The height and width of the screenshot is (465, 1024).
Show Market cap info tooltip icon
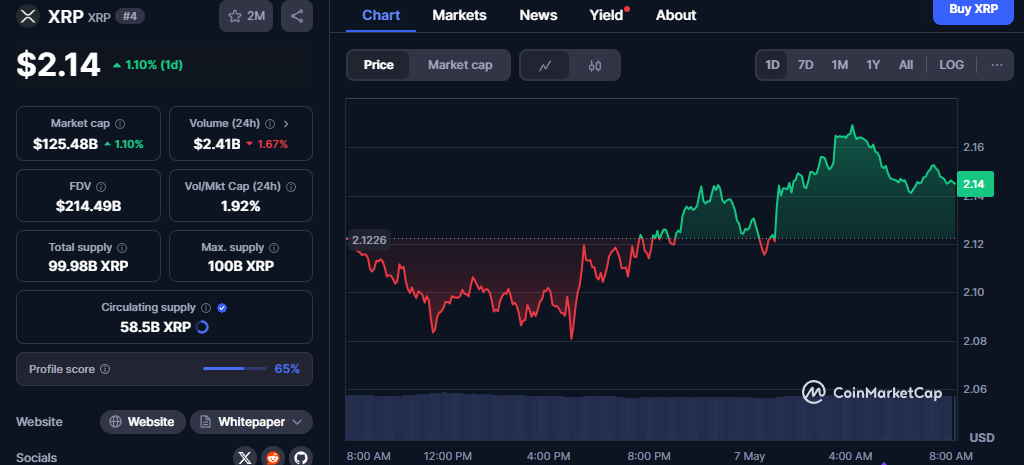click(120, 123)
